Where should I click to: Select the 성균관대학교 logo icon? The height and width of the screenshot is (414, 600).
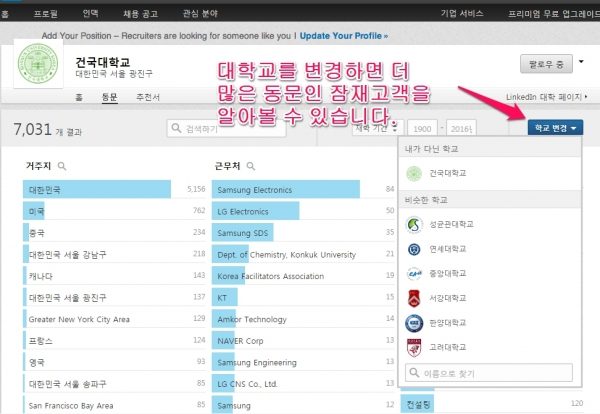(x=414, y=224)
